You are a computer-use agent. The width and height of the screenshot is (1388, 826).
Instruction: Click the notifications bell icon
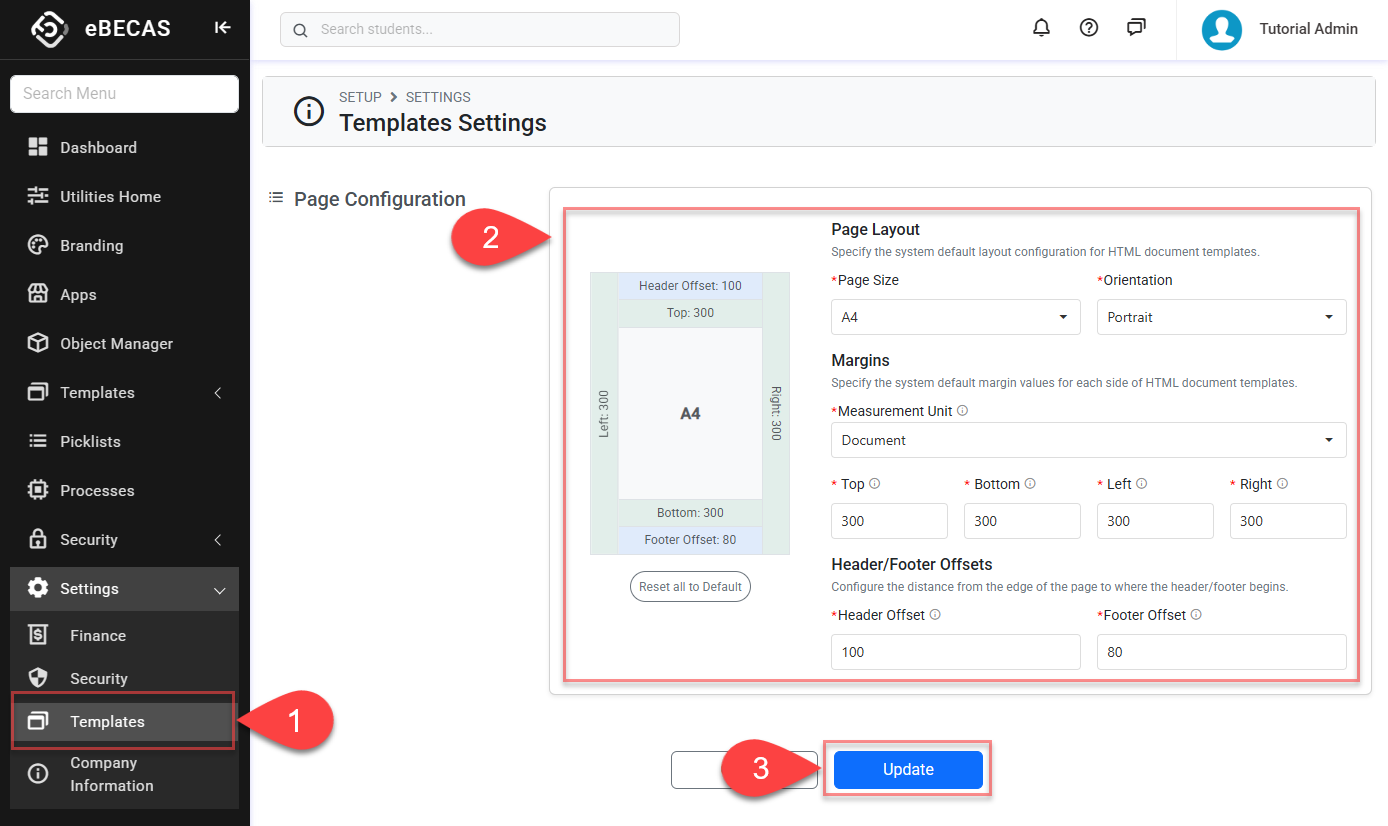pos(1041,28)
